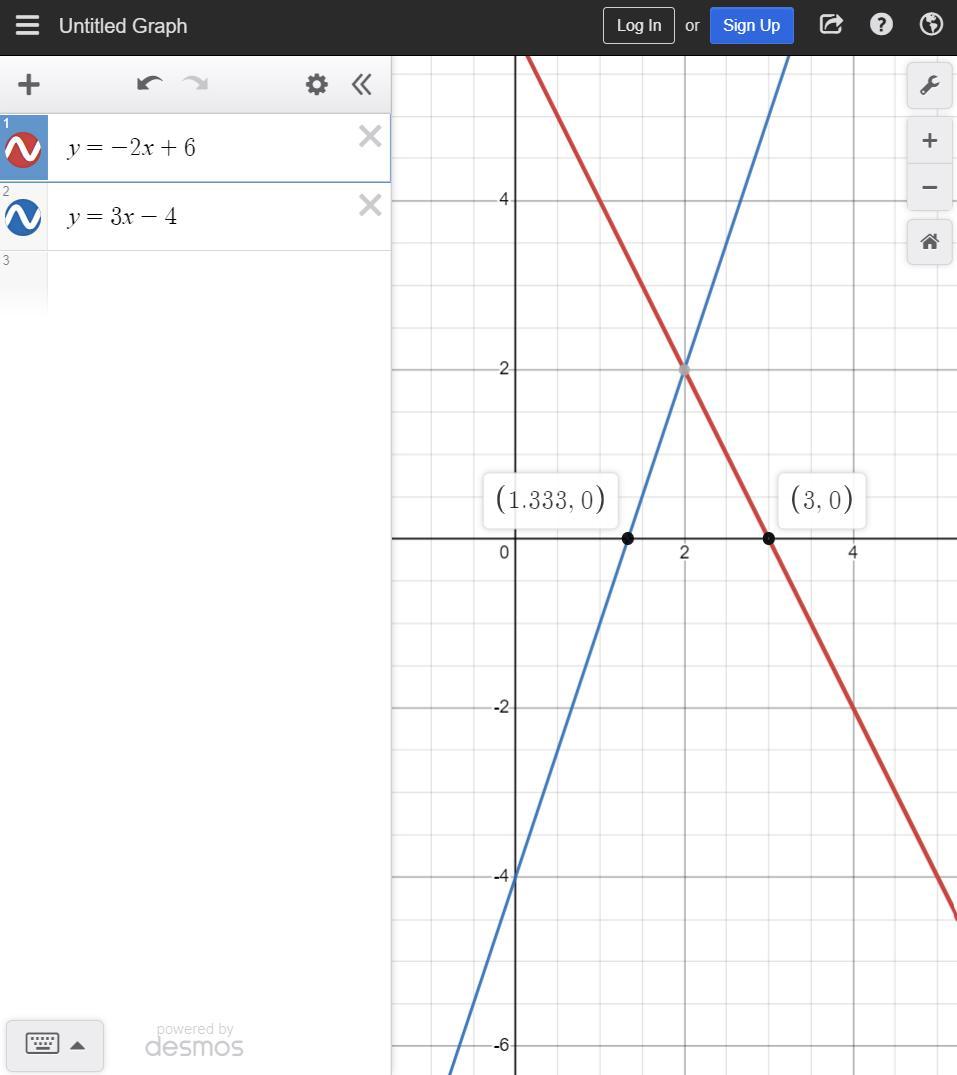Toggle visibility of red line y=-2x+6
The width and height of the screenshot is (957, 1075).
click(23, 149)
